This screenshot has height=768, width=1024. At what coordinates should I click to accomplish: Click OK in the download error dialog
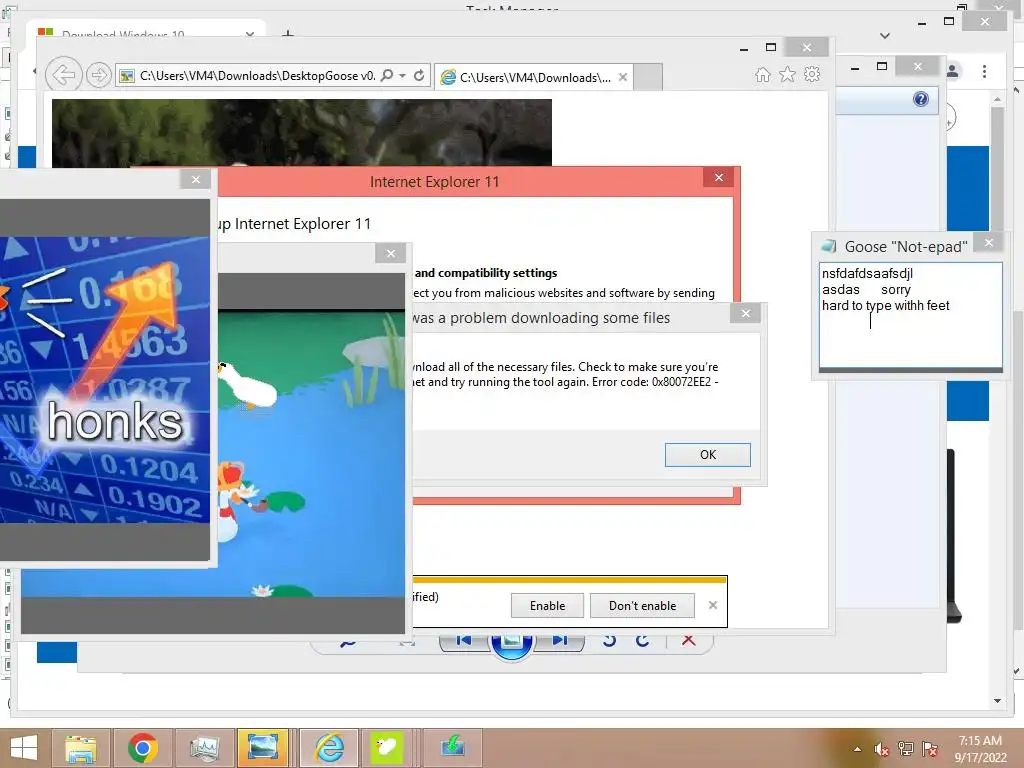pyautogui.click(x=708, y=455)
